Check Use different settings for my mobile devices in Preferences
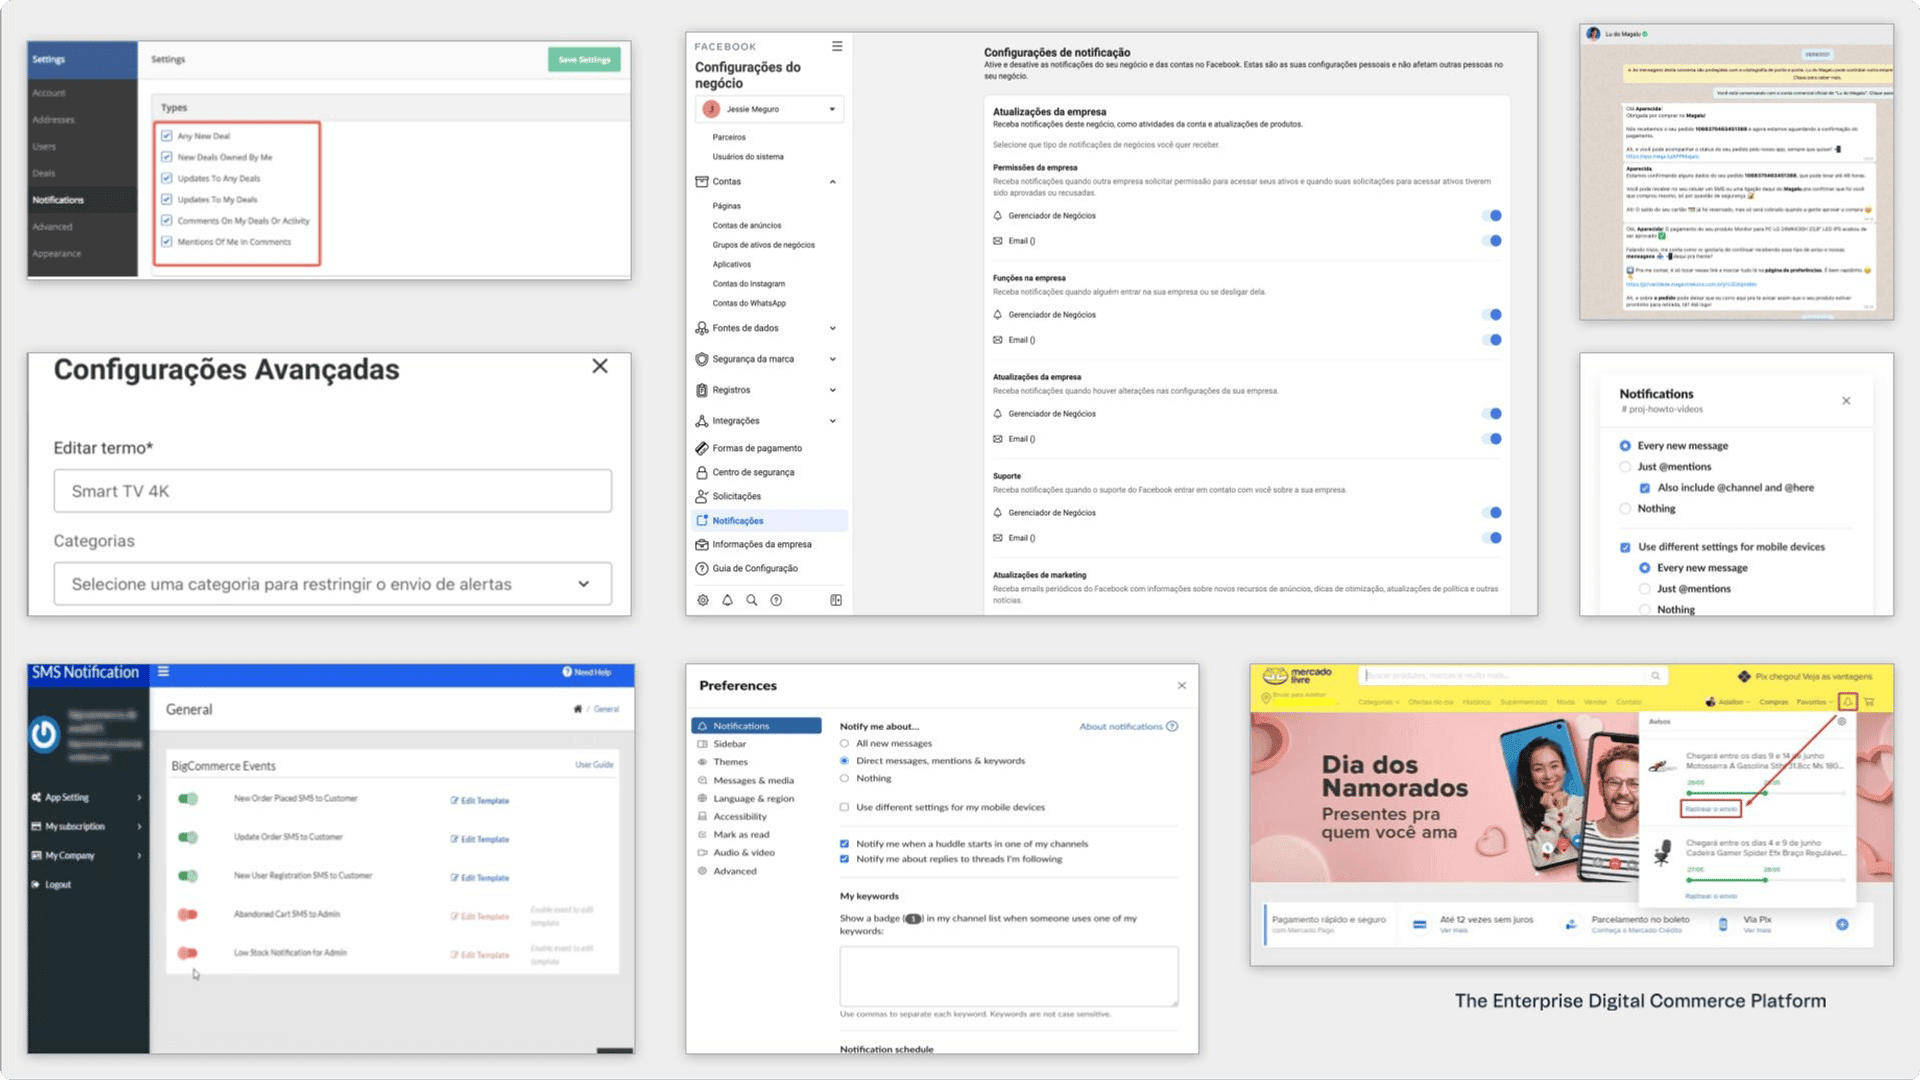This screenshot has height=1080, width=1920. [845, 807]
